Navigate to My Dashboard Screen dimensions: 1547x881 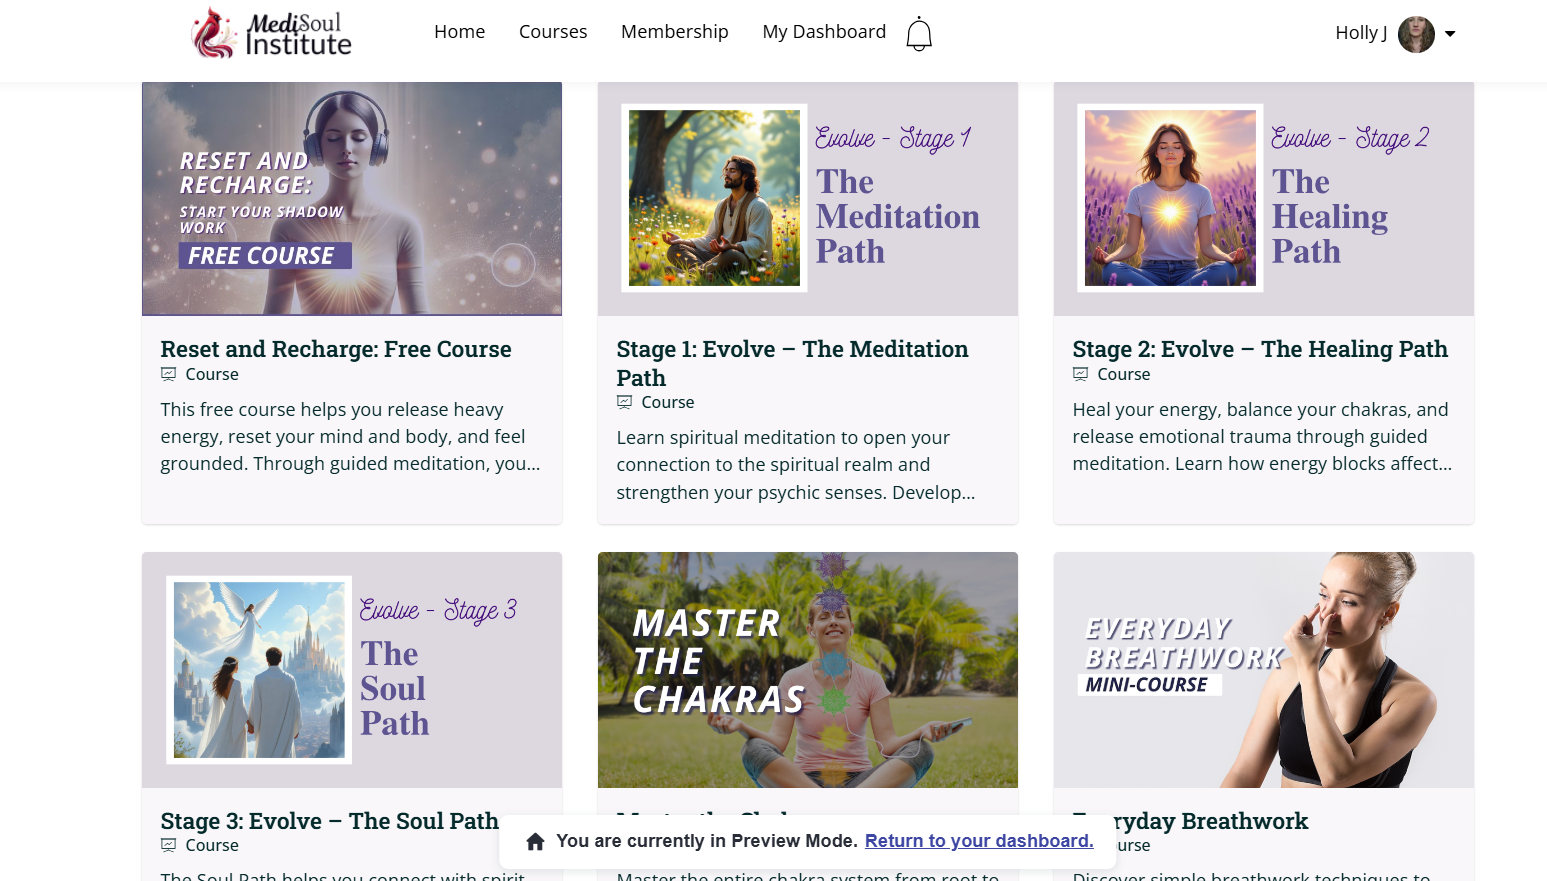824,32
